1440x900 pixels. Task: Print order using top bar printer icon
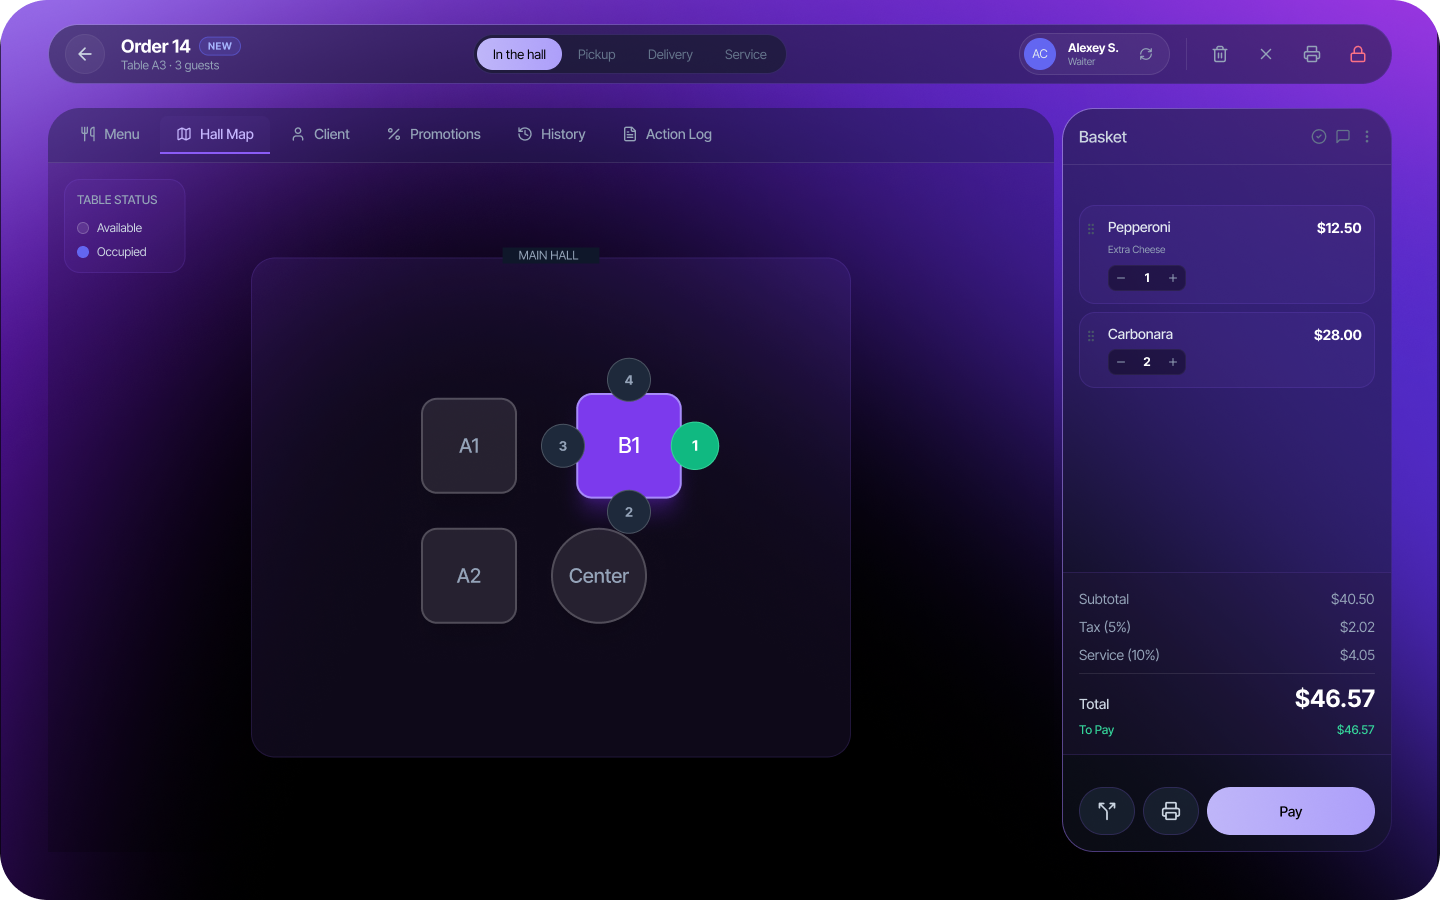click(x=1312, y=54)
